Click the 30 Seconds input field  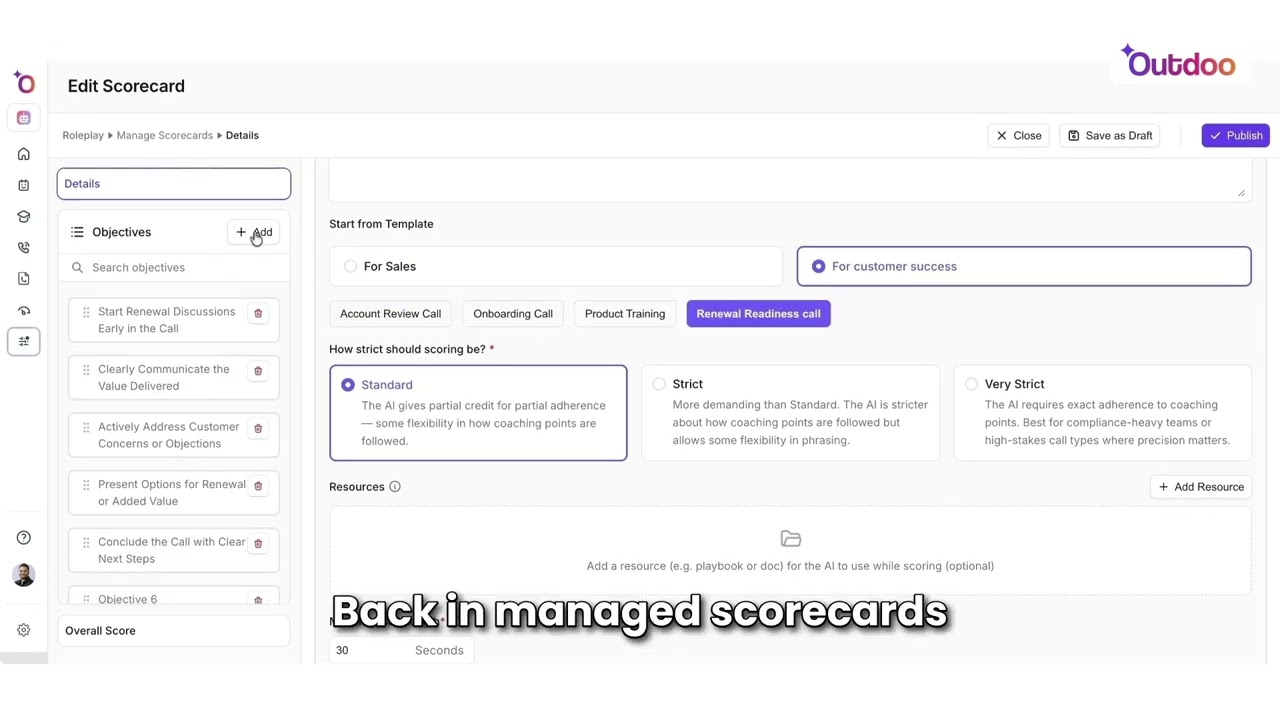pyautogui.click(x=400, y=650)
